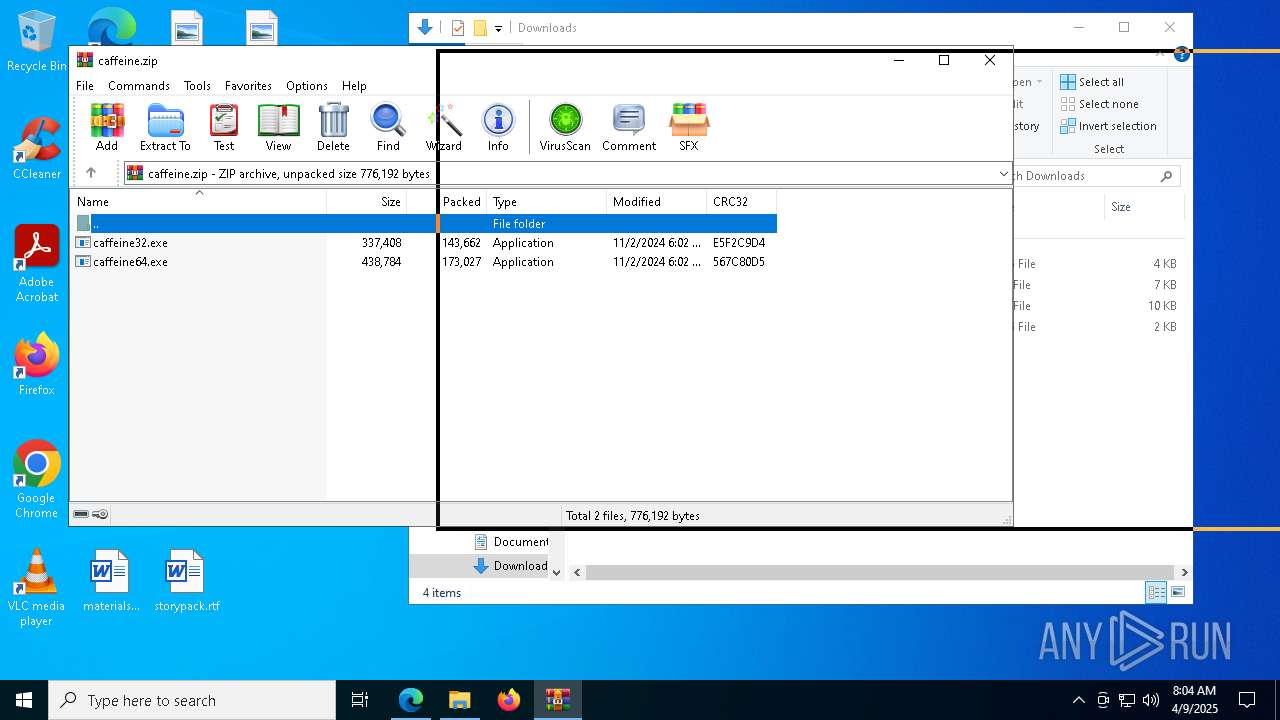Click the Explorer Size column header
The height and width of the screenshot is (720, 1280).
click(x=1121, y=207)
